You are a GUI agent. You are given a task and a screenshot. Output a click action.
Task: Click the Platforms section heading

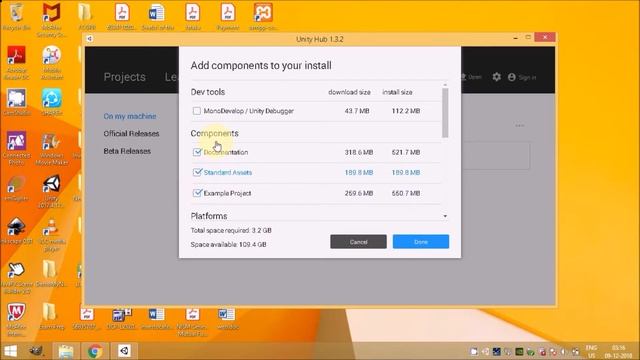click(209, 216)
